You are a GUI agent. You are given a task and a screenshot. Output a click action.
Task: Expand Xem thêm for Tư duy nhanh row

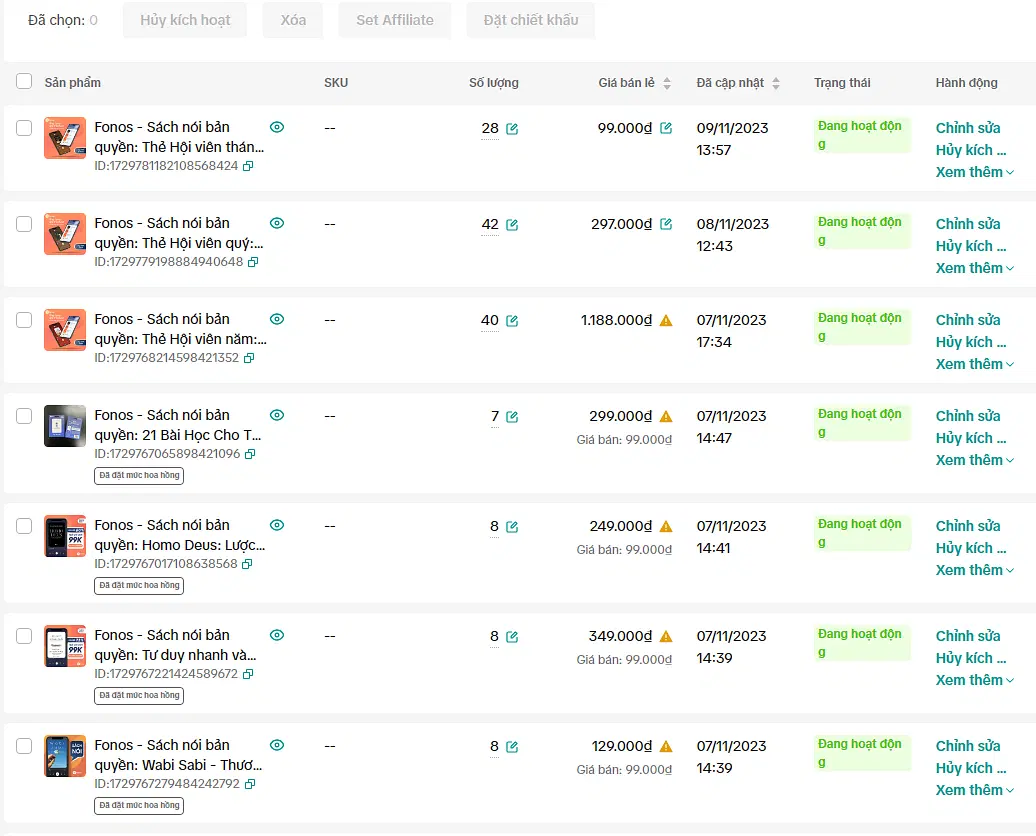tap(975, 680)
